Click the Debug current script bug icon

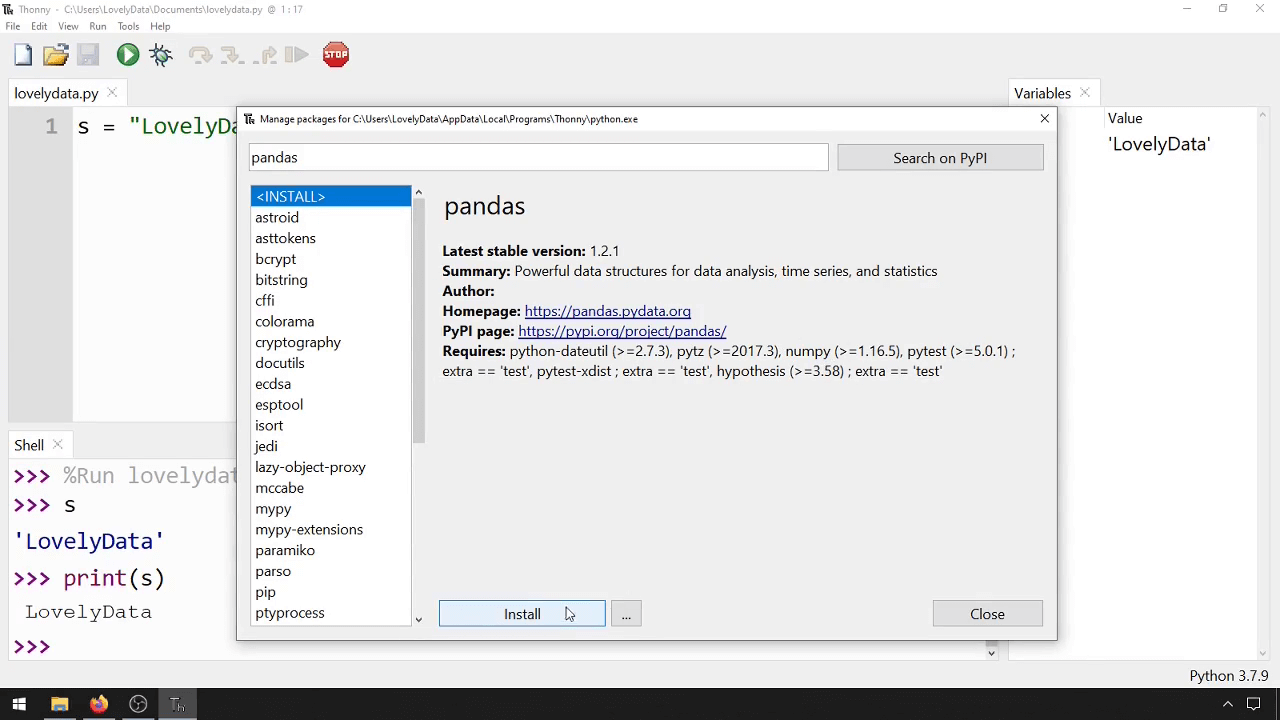pos(161,55)
